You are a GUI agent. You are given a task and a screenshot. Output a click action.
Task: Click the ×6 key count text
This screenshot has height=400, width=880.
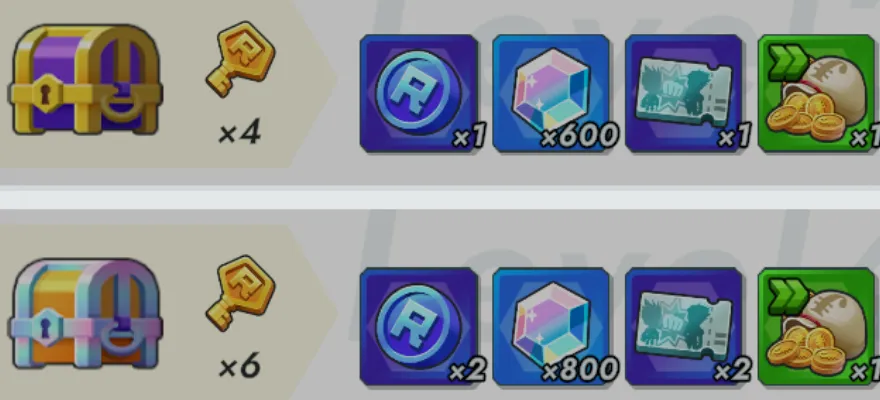239,367
